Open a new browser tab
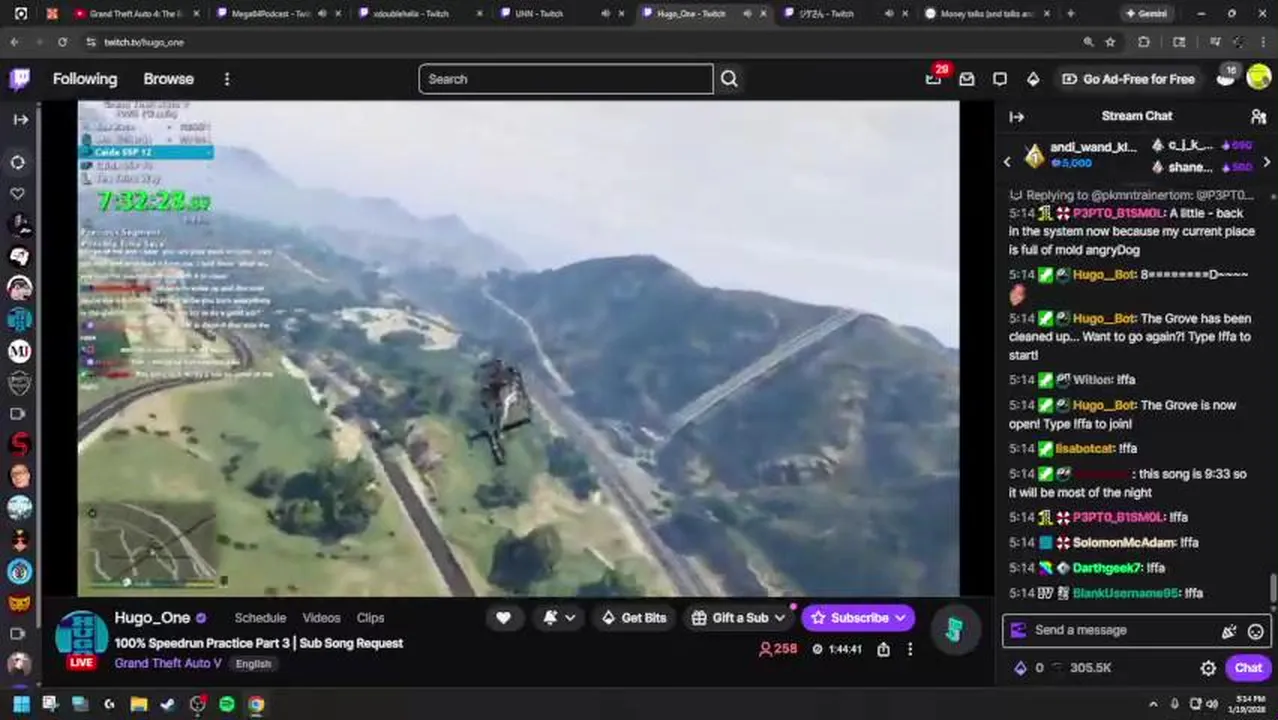The height and width of the screenshot is (720, 1278). click(1070, 13)
